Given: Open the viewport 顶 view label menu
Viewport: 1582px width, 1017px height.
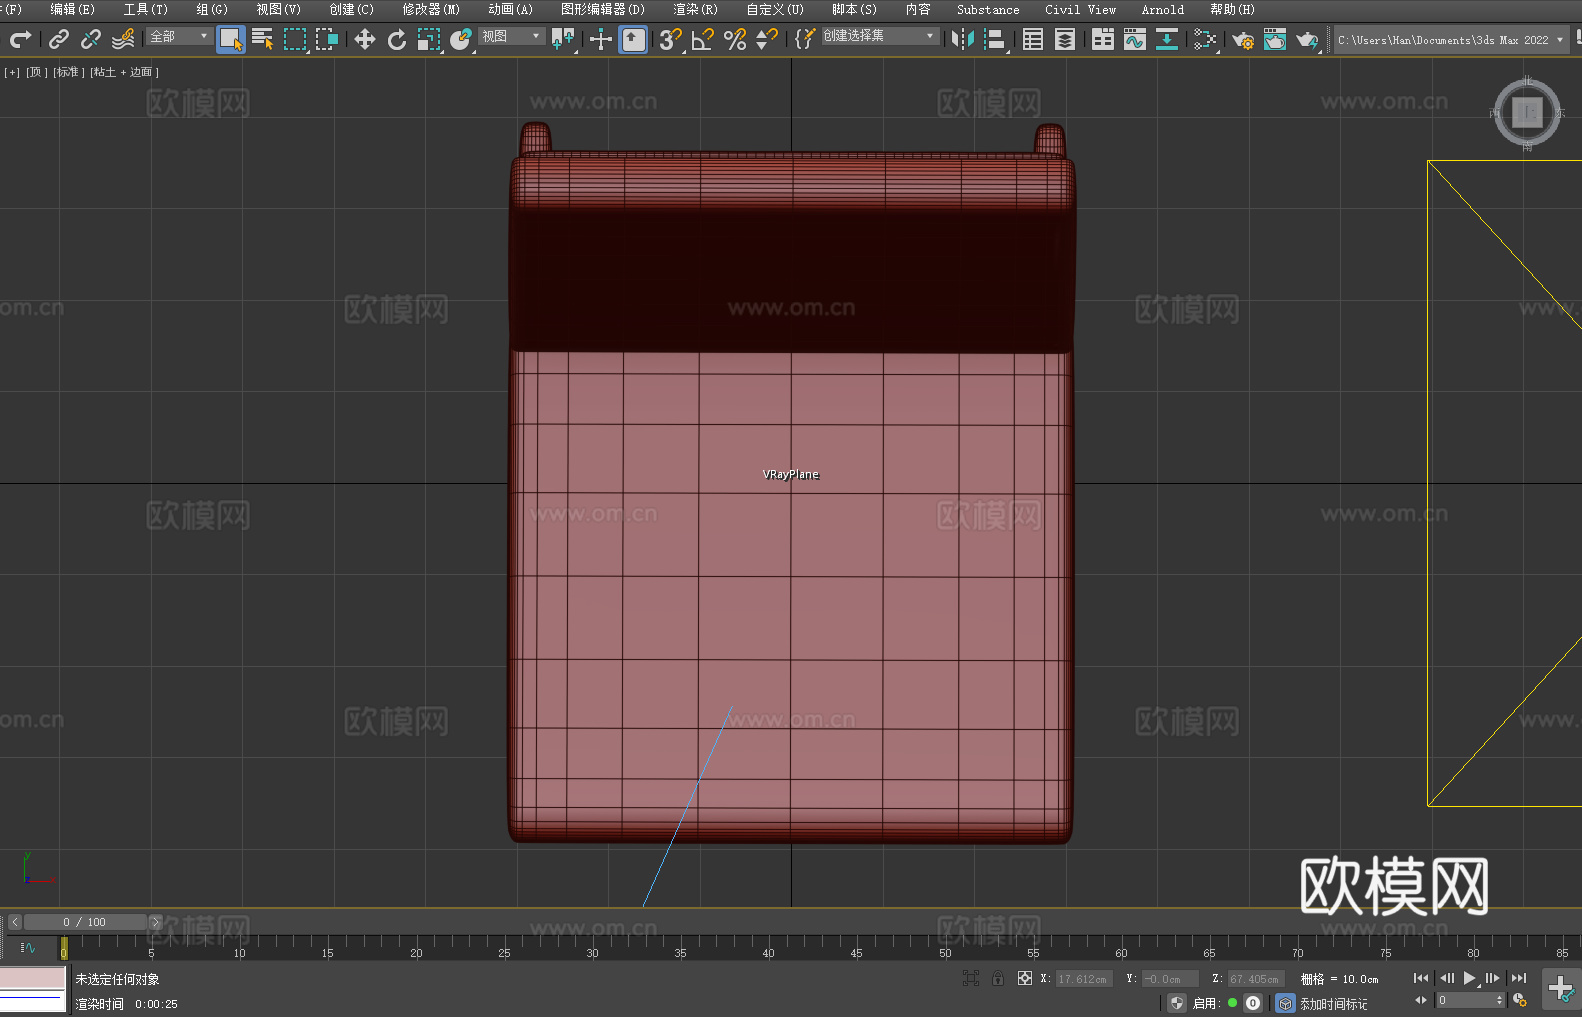Looking at the screenshot, I should pyautogui.click(x=36, y=72).
